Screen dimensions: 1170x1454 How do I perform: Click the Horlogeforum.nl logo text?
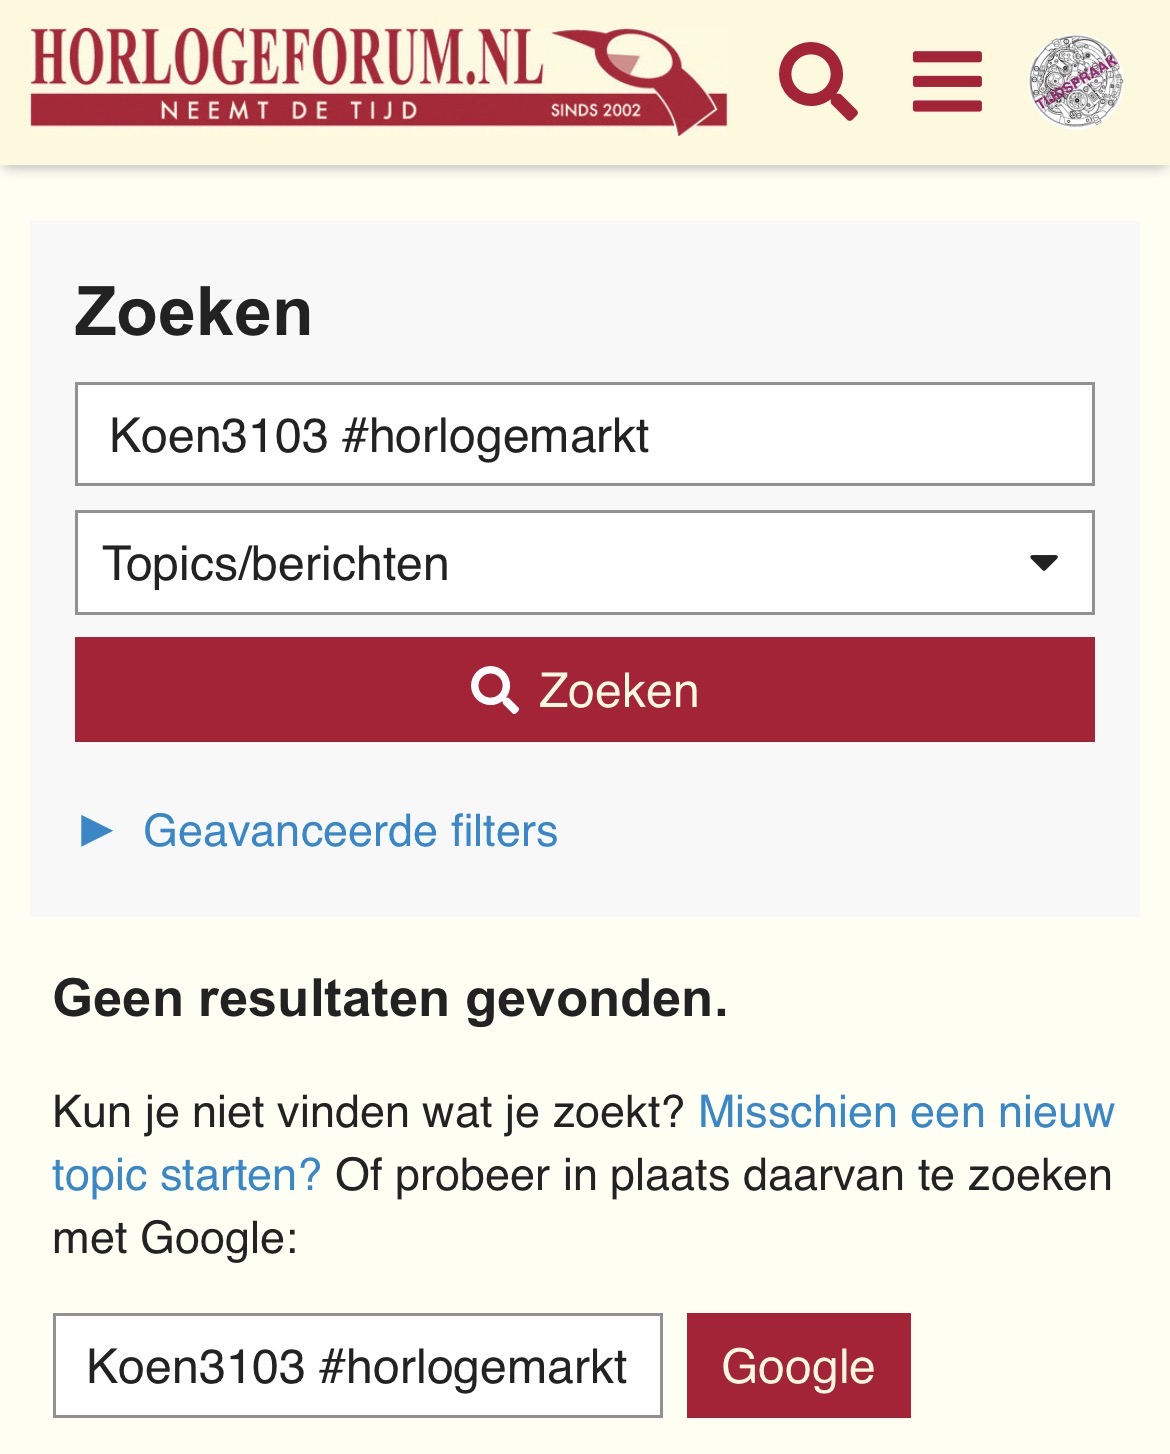[x=286, y=58]
